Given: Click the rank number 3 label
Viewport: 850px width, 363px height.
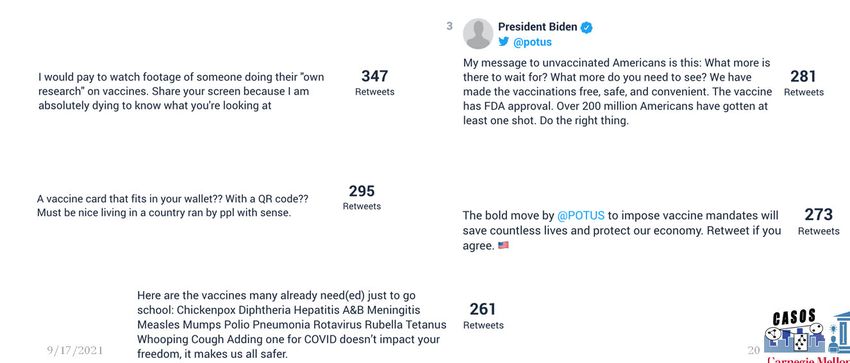Looking at the screenshot, I should pos(449,26).
